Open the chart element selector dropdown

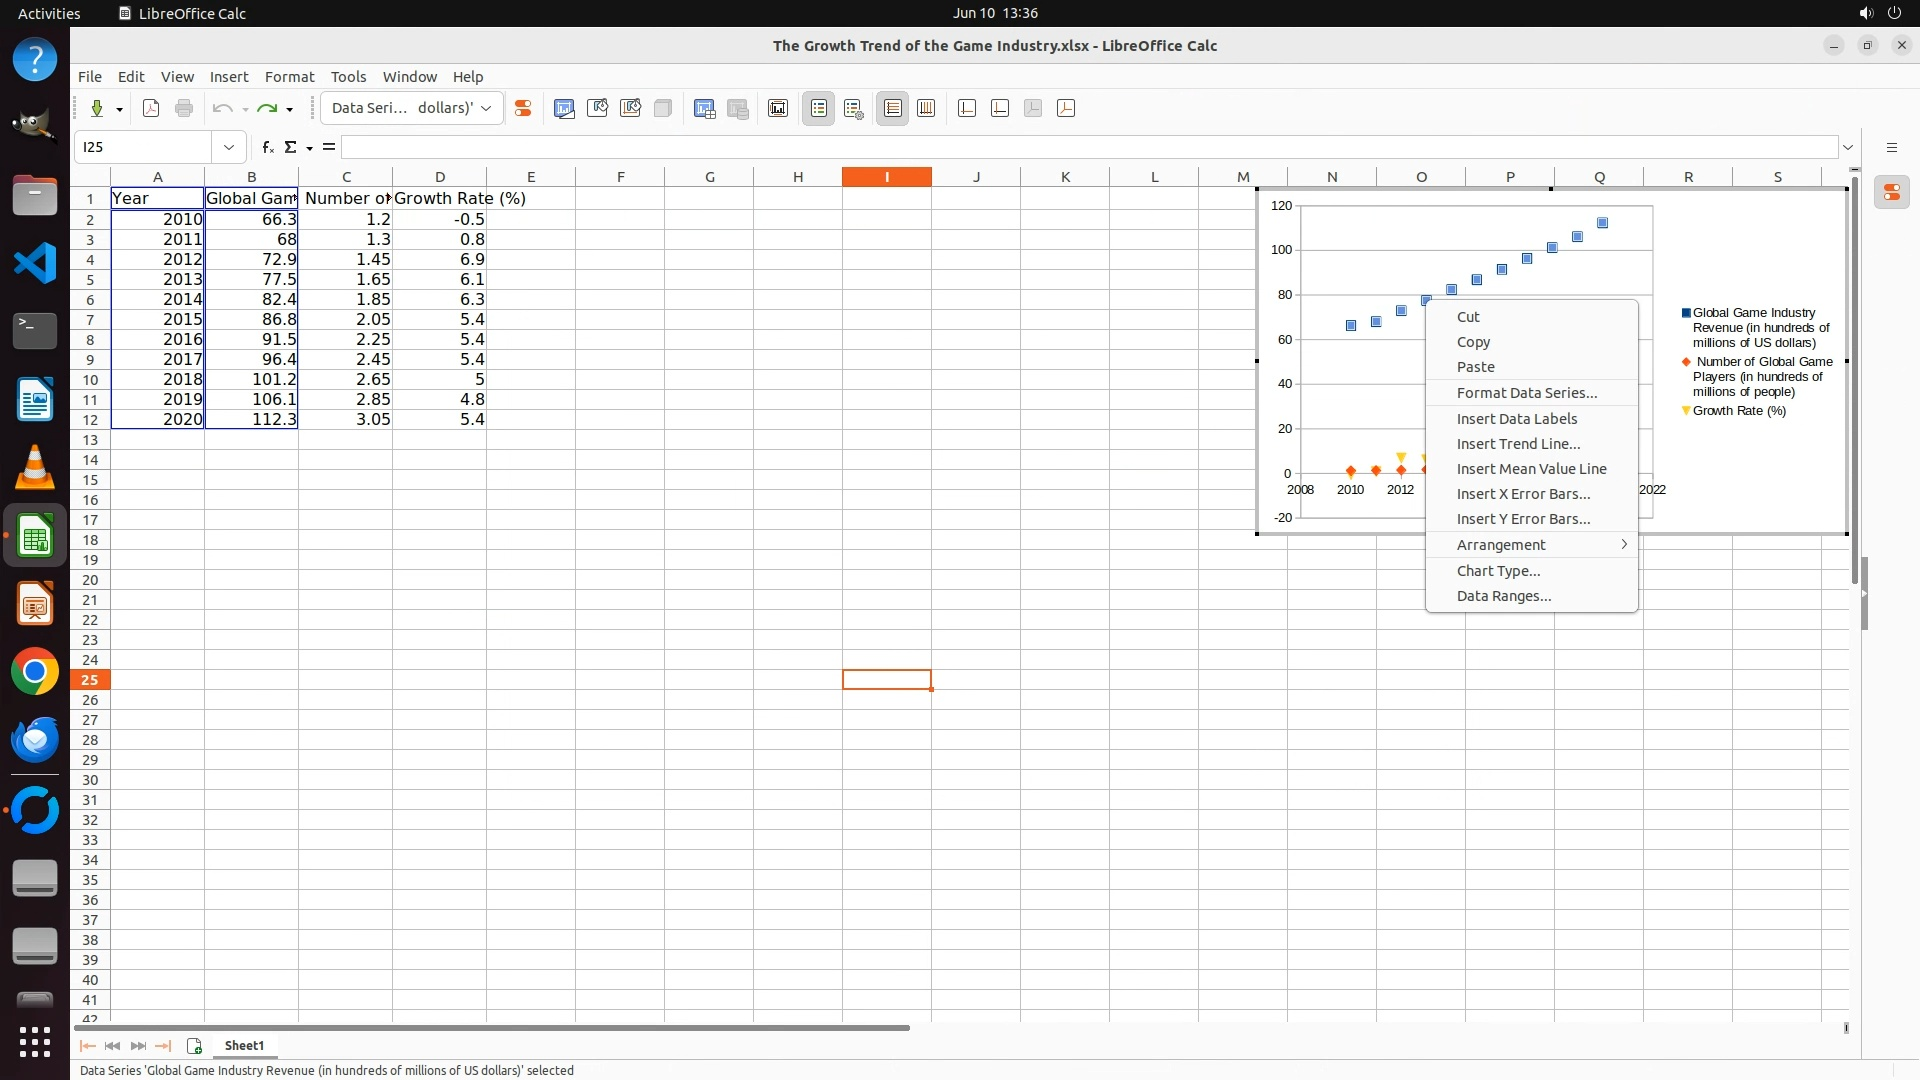pyautogui.click(x=486, y=108)
